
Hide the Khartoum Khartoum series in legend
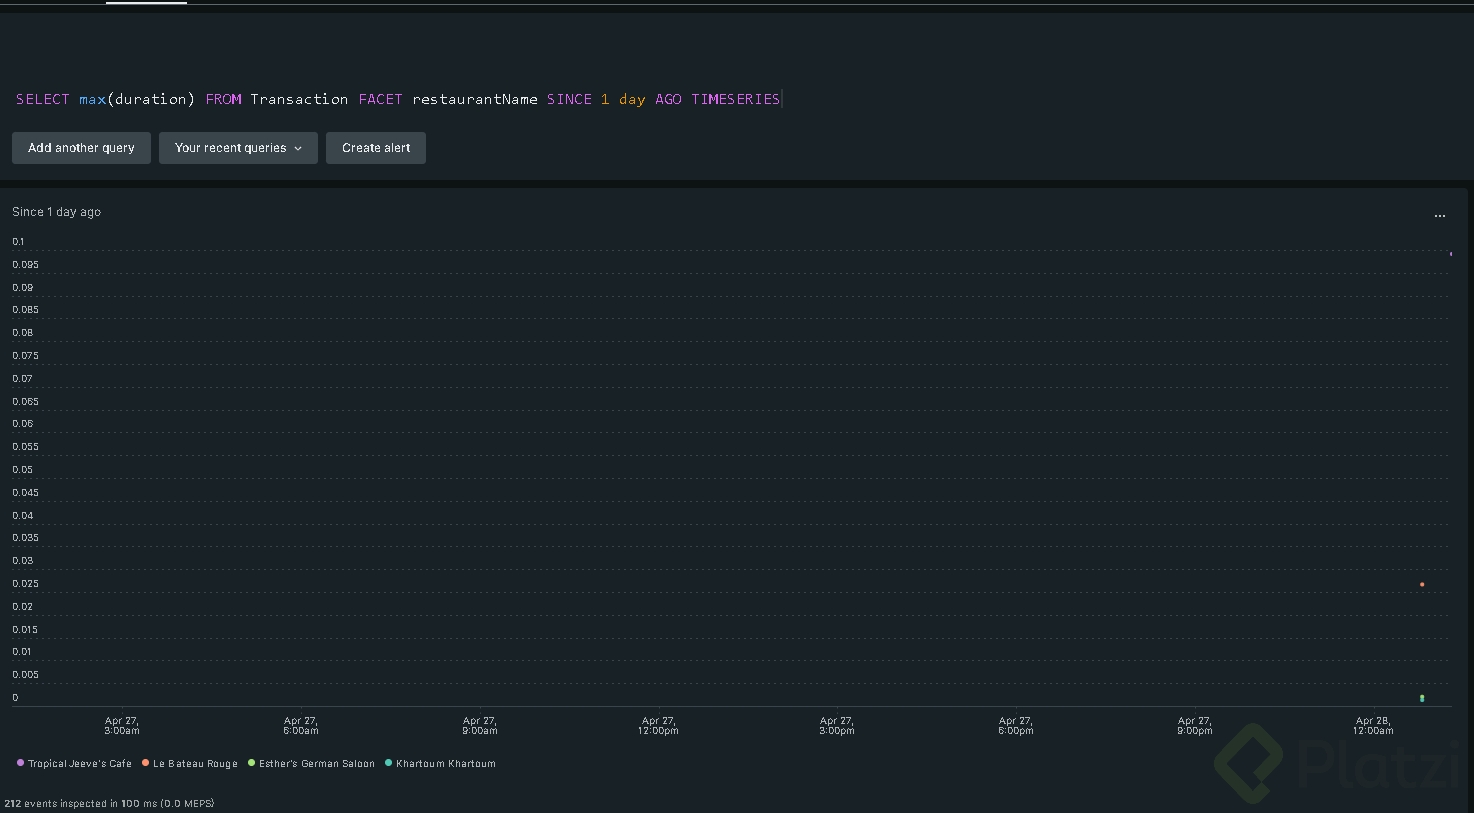(x=445, y=764)
